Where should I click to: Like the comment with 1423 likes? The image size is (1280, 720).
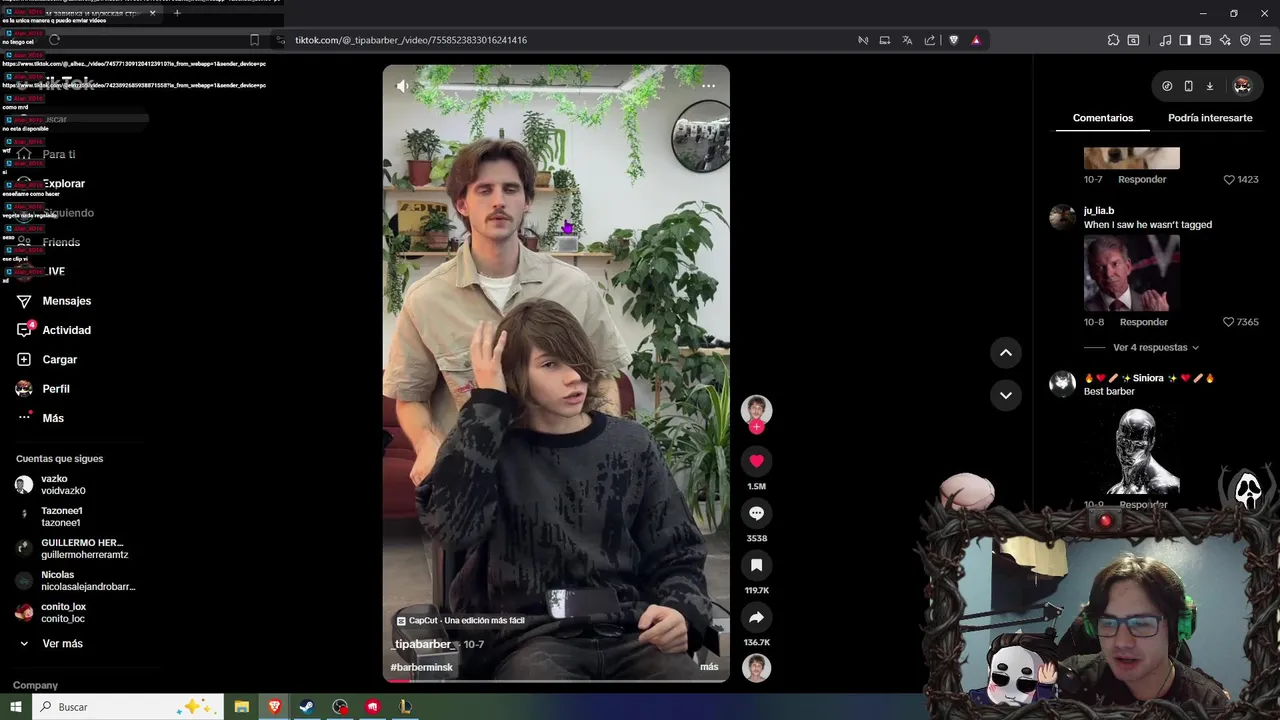(x=1229, y=180)
